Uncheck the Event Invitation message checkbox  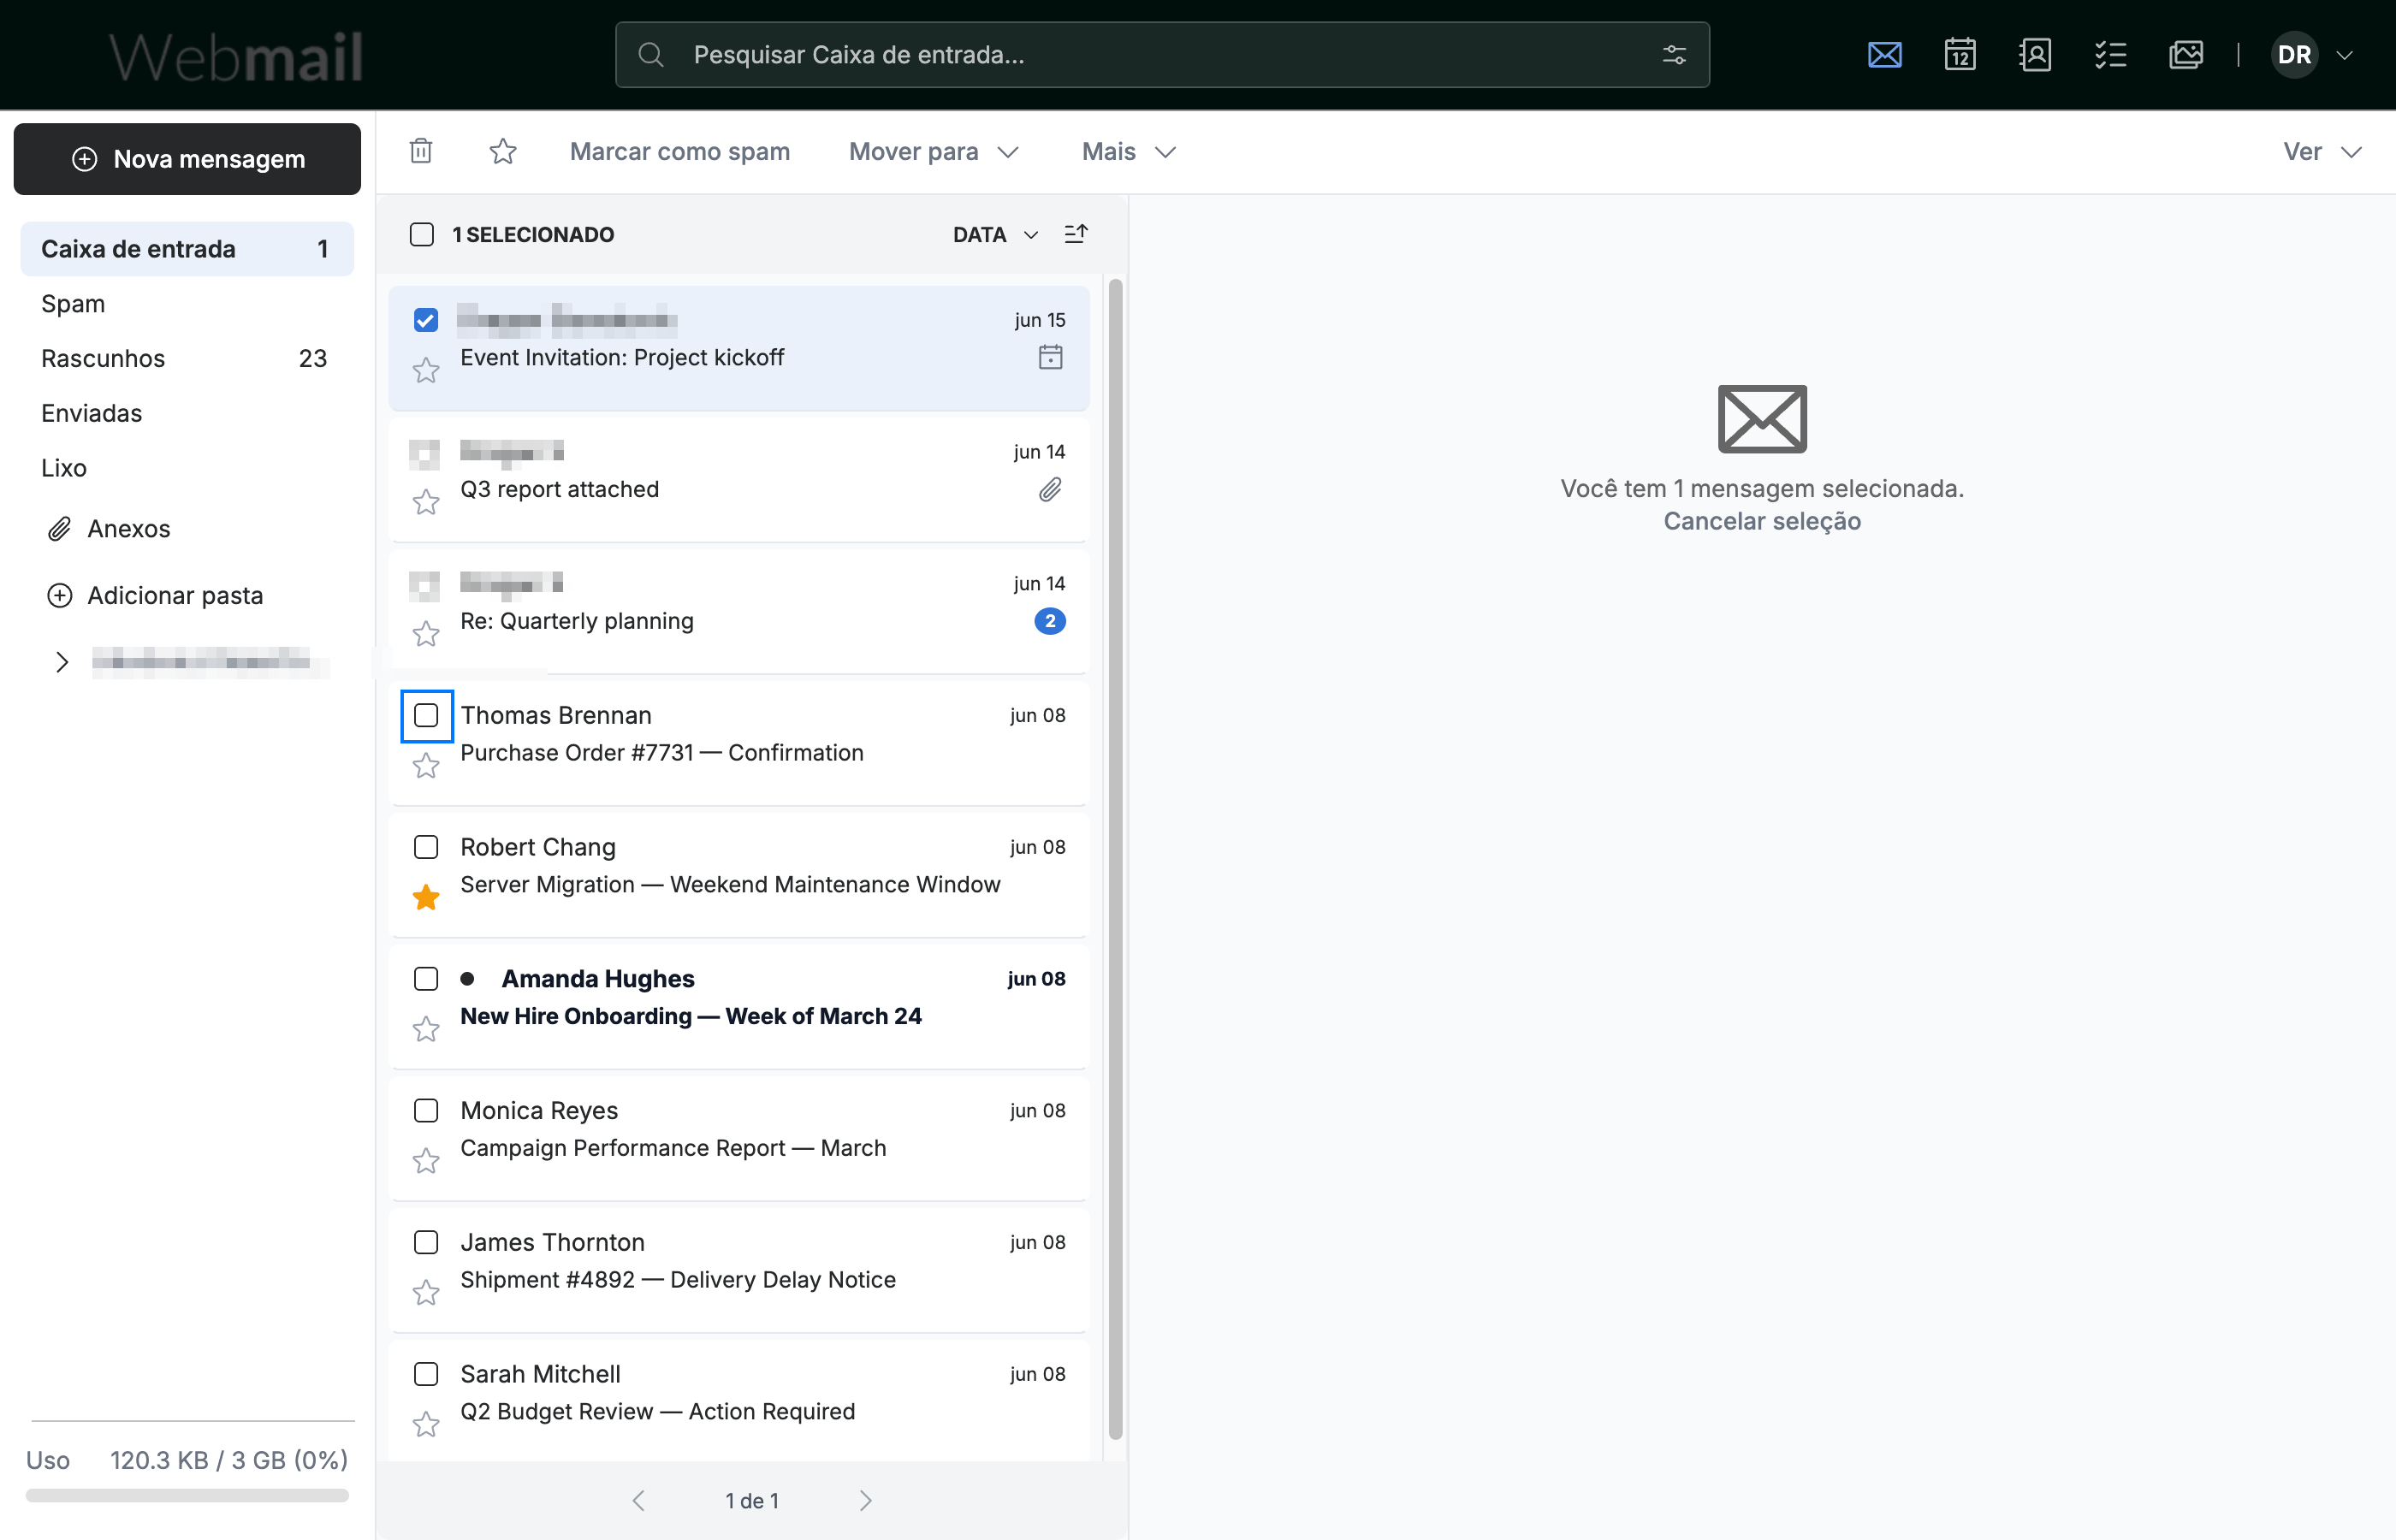tap(426, 320)
